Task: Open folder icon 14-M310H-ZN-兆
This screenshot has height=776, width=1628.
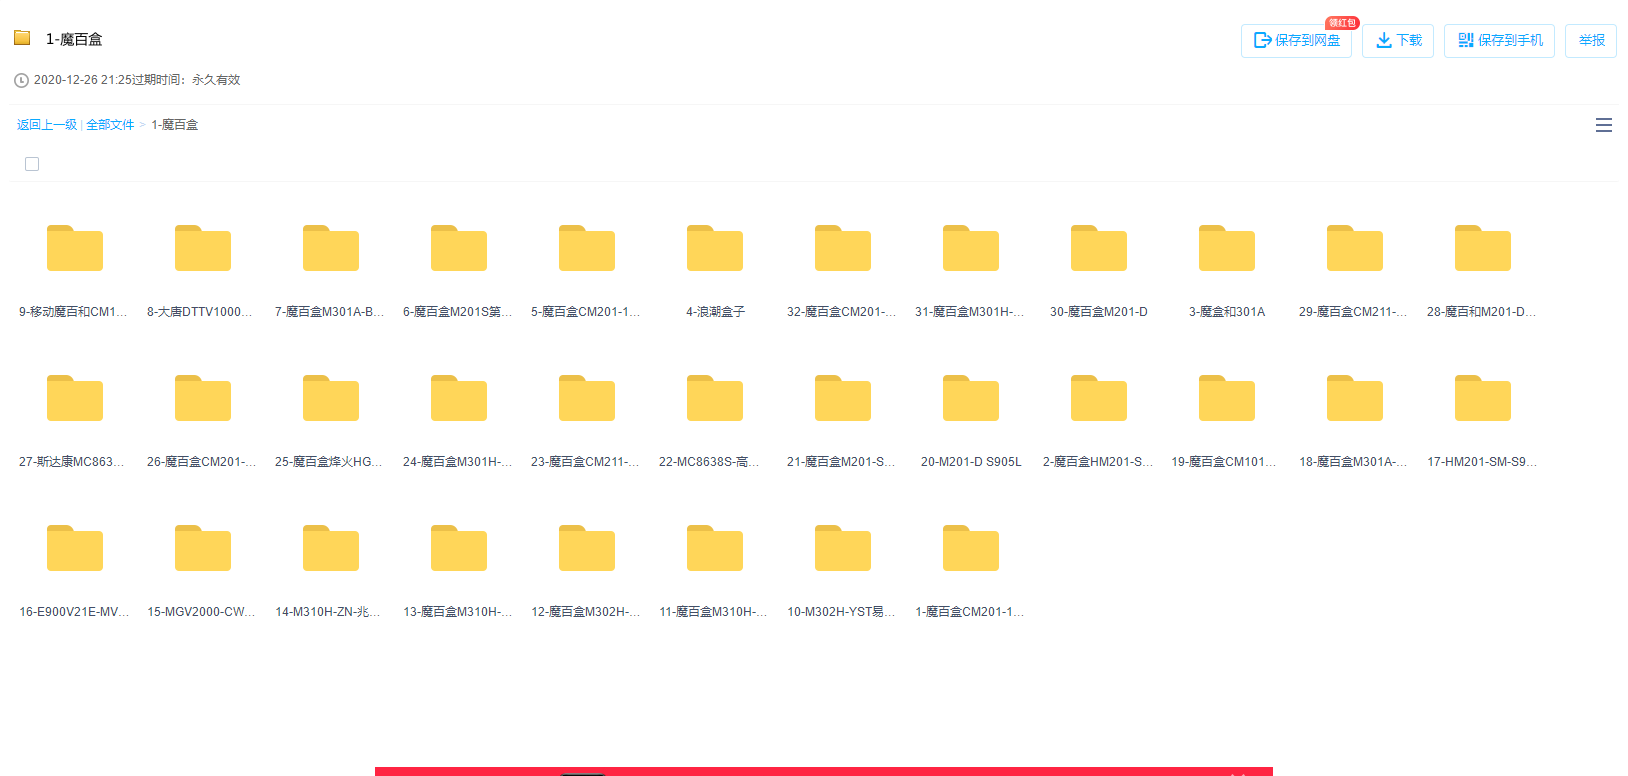Action: click(331, 548)
